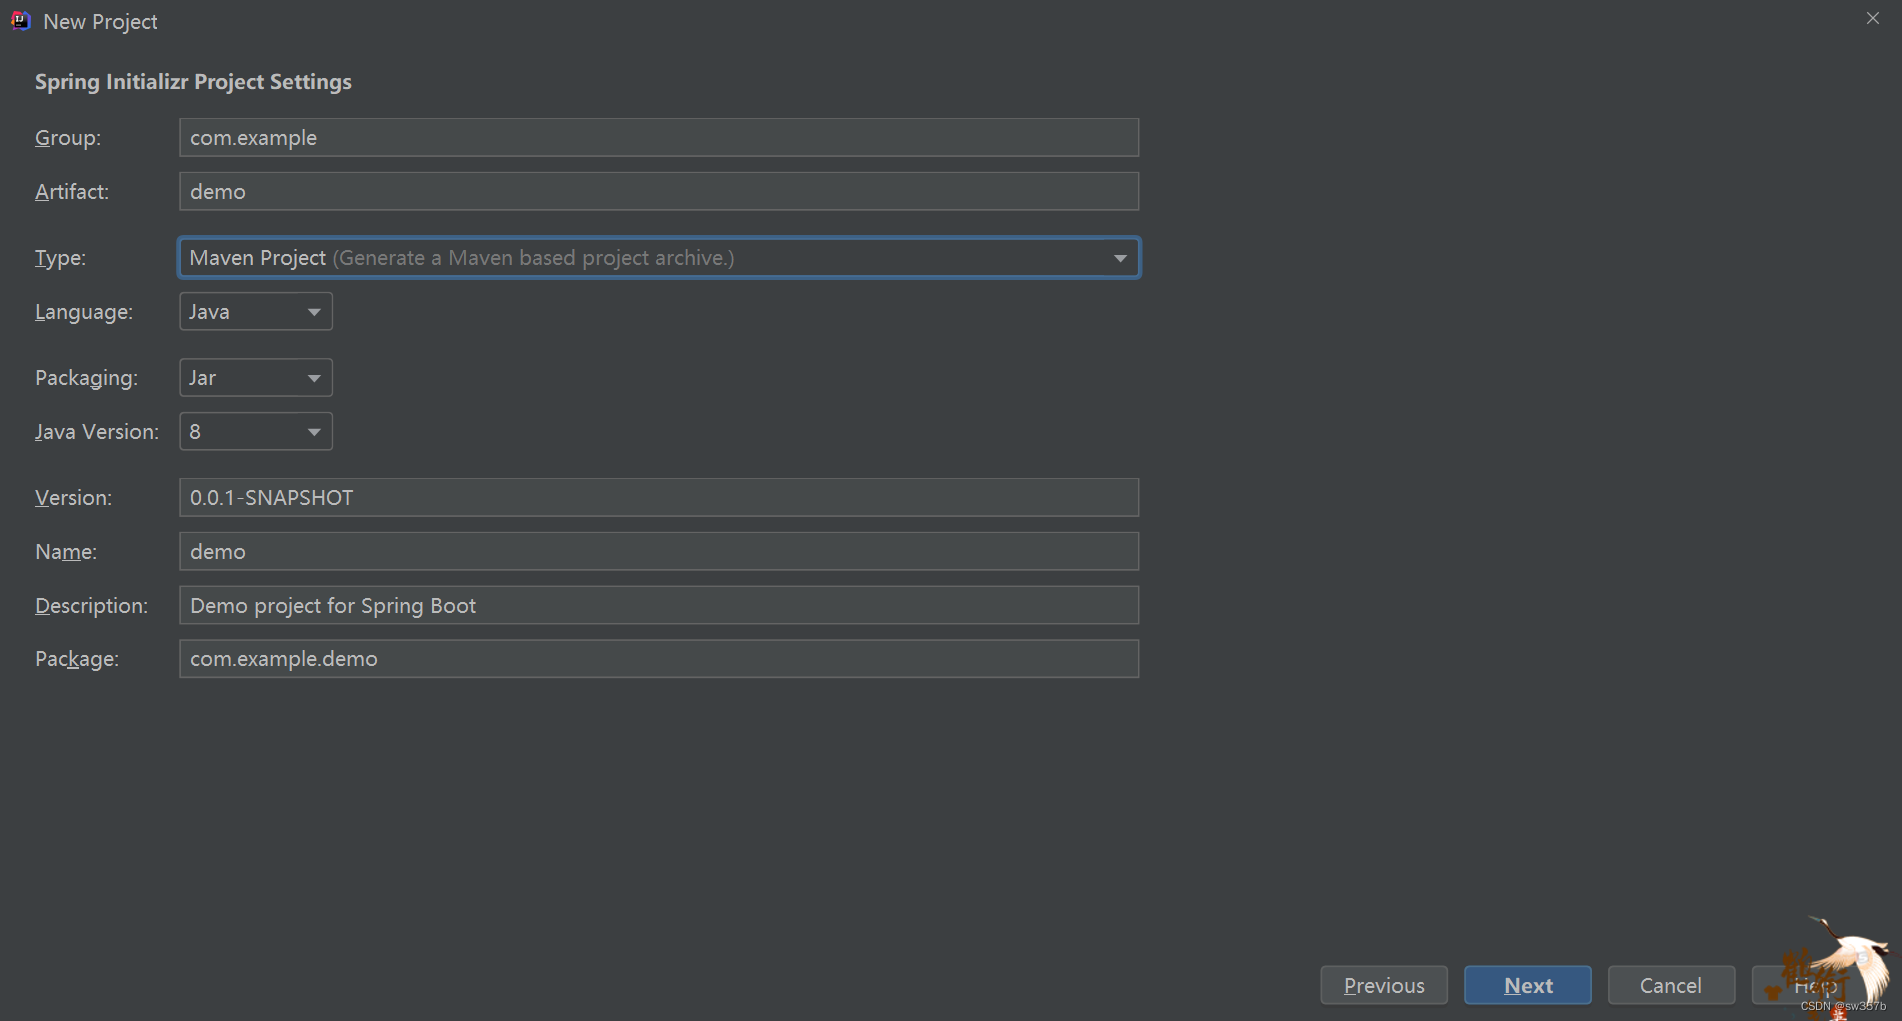1902x1021 pixels.
Task: Click the Package field showing com.example.demo
Action: click(x=658, y=658)
